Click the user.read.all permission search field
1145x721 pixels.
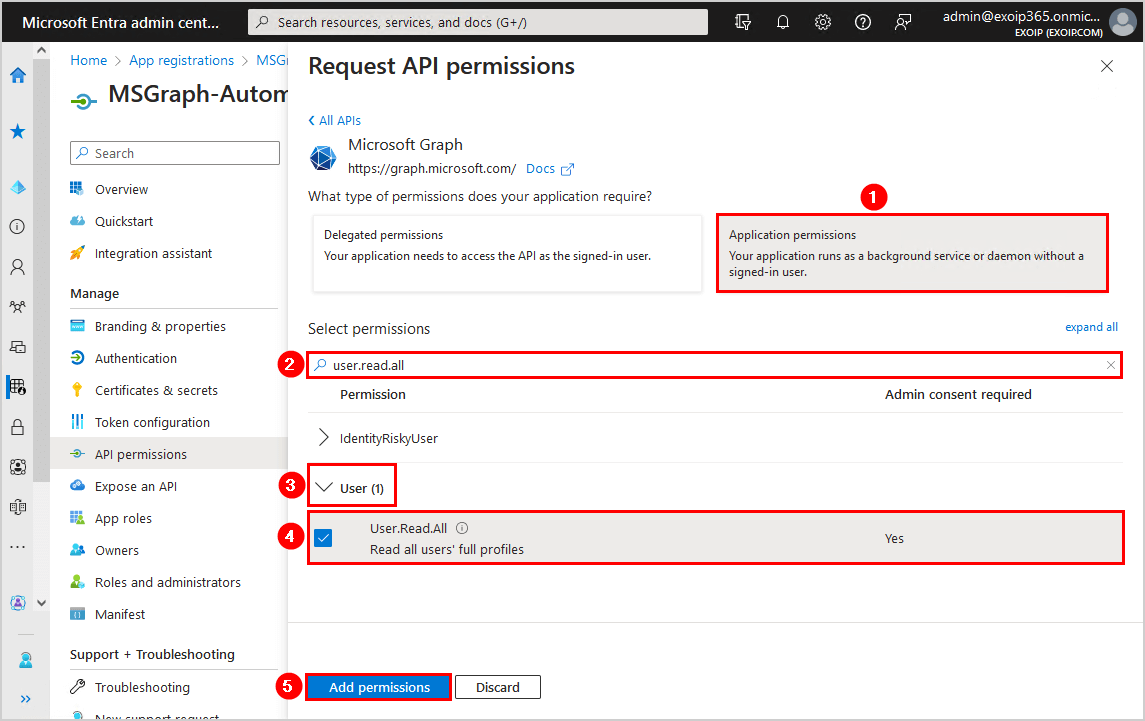pos(700,366)
